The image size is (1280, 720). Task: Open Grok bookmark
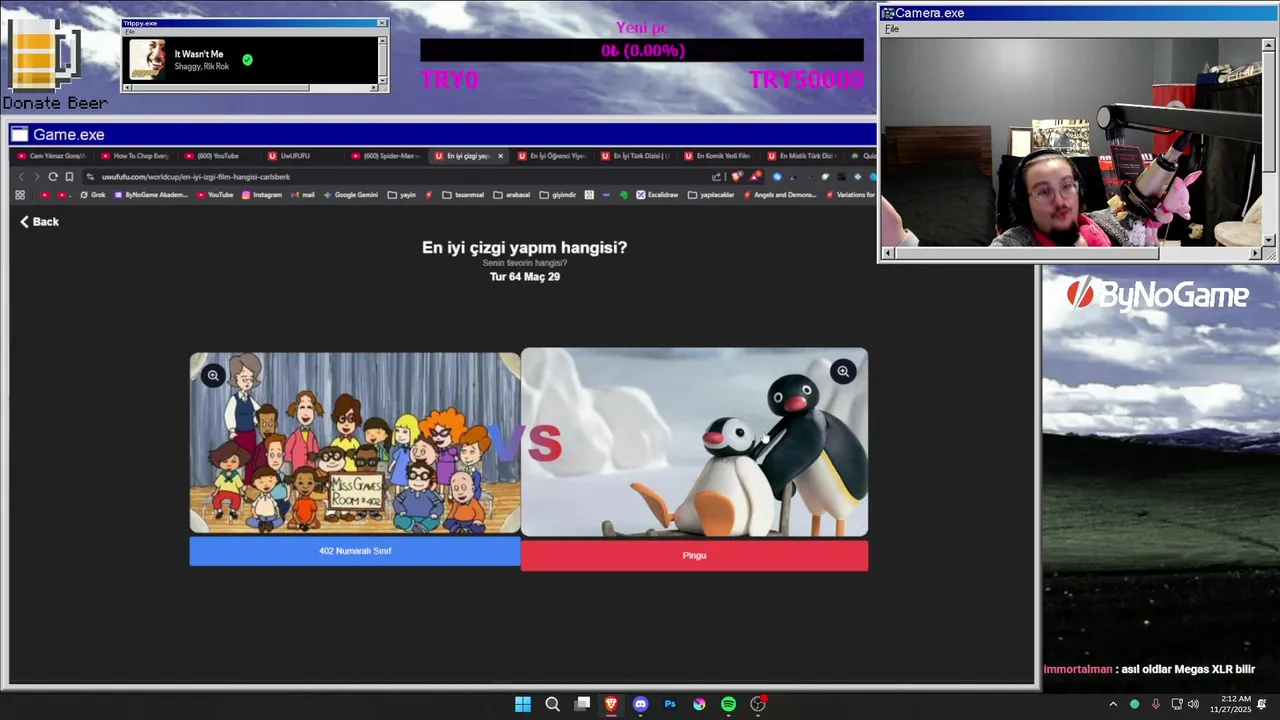point(93,195)
